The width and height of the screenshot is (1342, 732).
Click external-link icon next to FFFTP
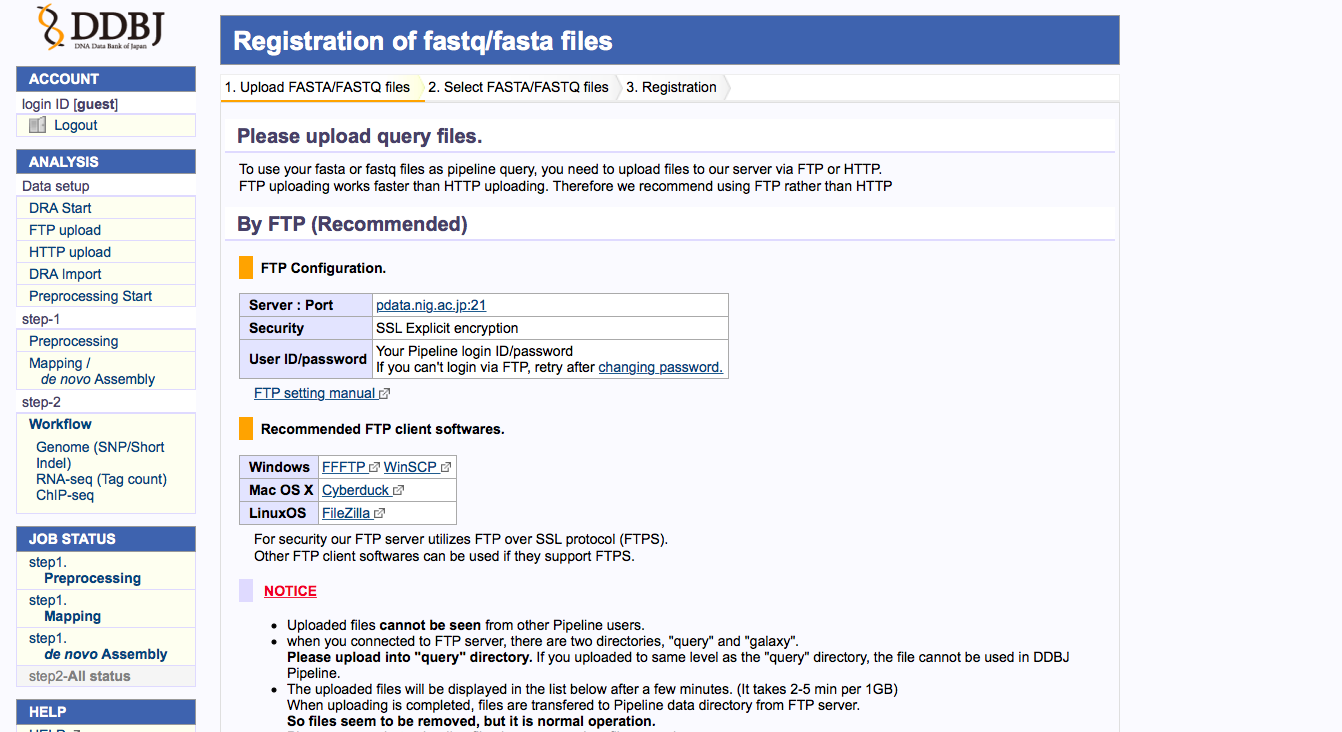click(x=375, y=467)
